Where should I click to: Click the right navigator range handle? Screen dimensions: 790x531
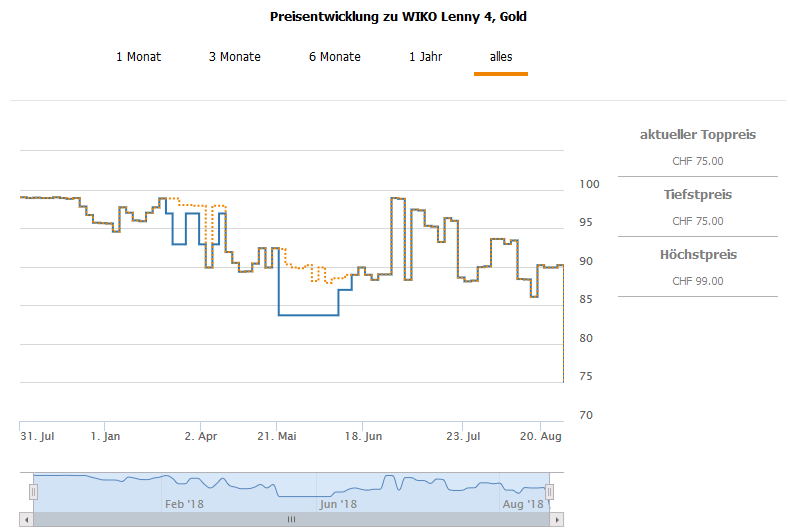click(549, 492)
